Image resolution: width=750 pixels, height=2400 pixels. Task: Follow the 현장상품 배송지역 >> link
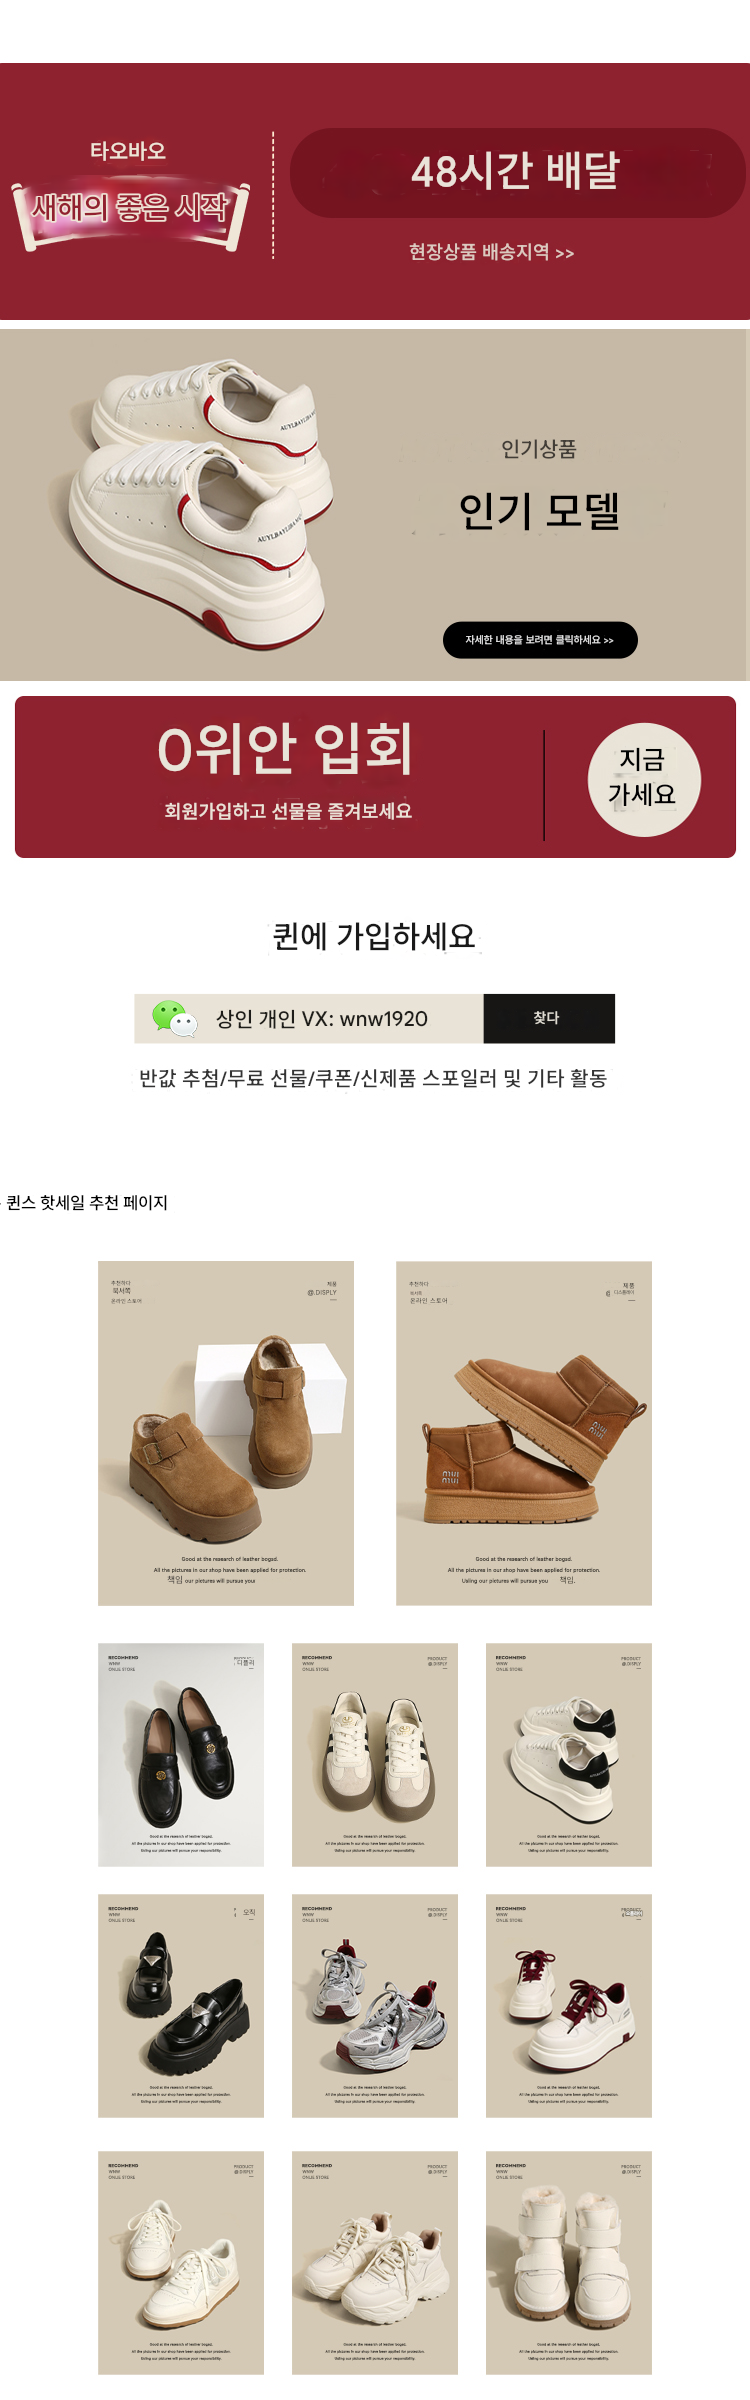click(x=491, y=252)
